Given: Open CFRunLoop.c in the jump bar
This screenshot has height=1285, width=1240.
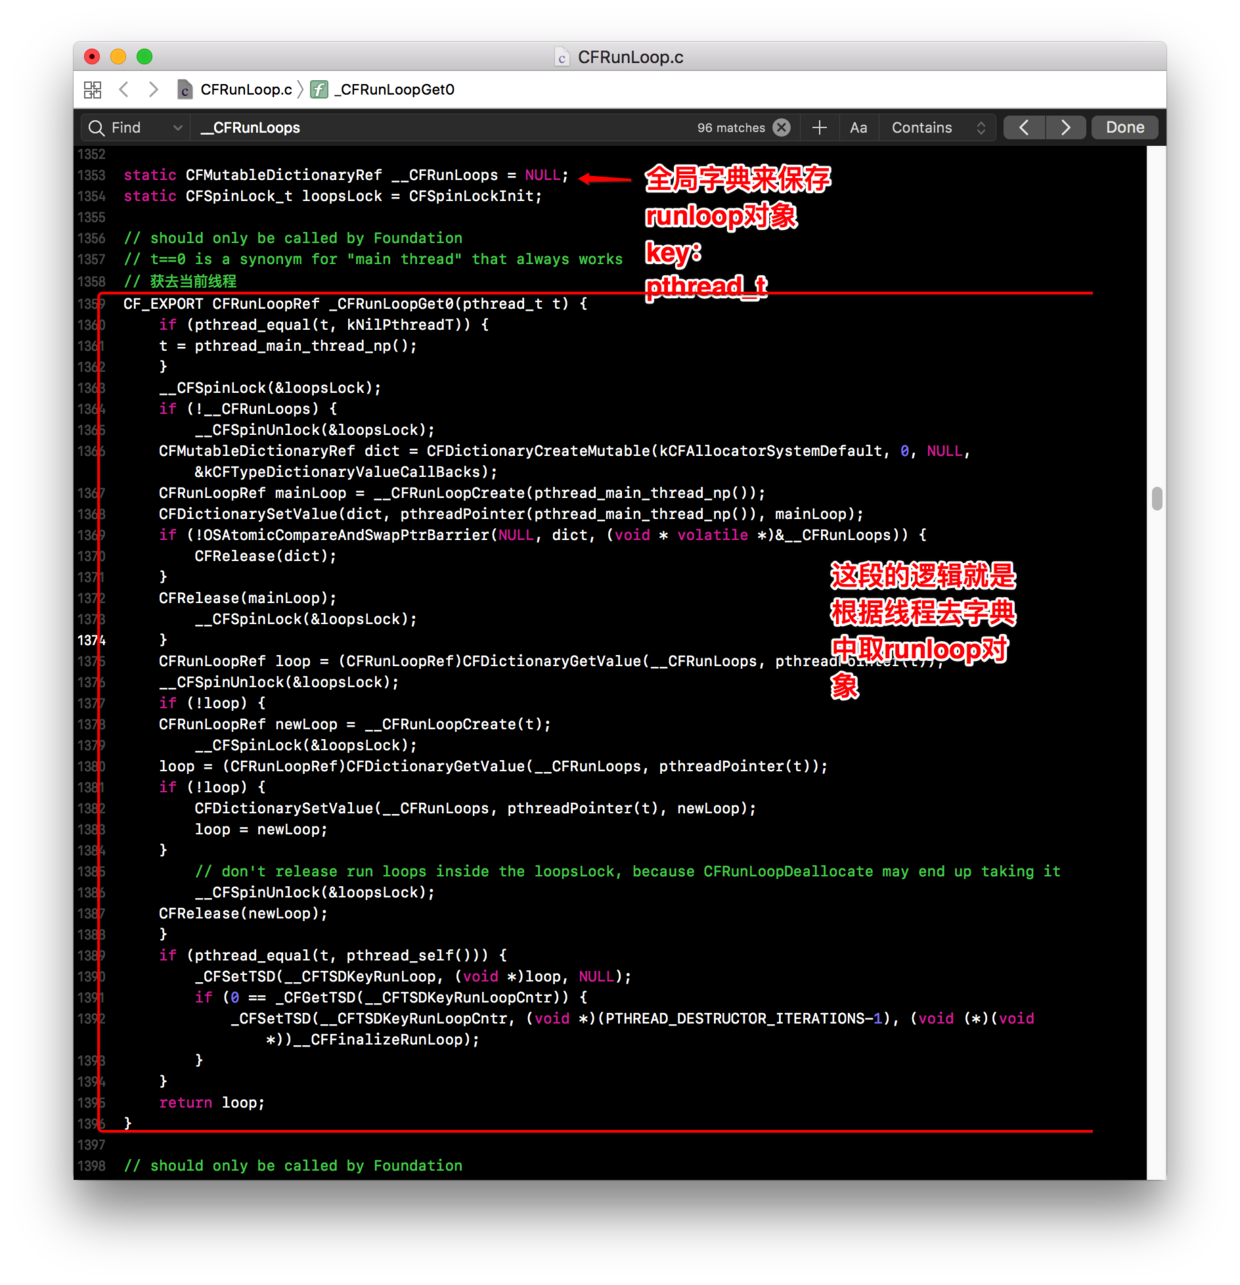Looking at the screenshot, I should (x=246, y=90).
